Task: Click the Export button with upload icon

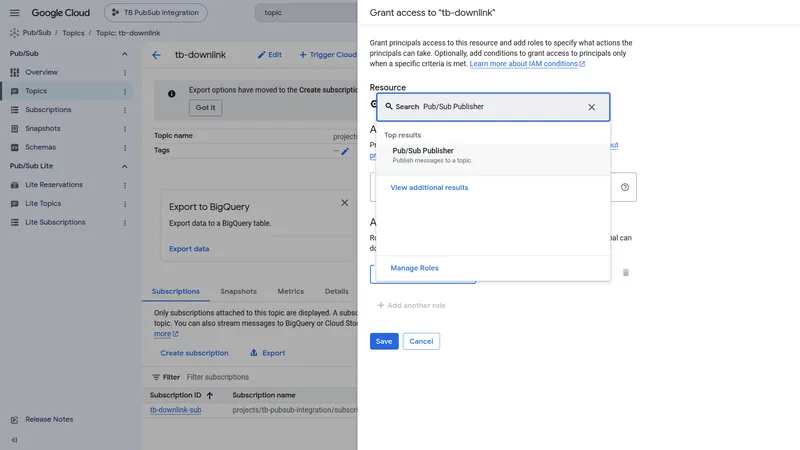Action: (268, 353)
